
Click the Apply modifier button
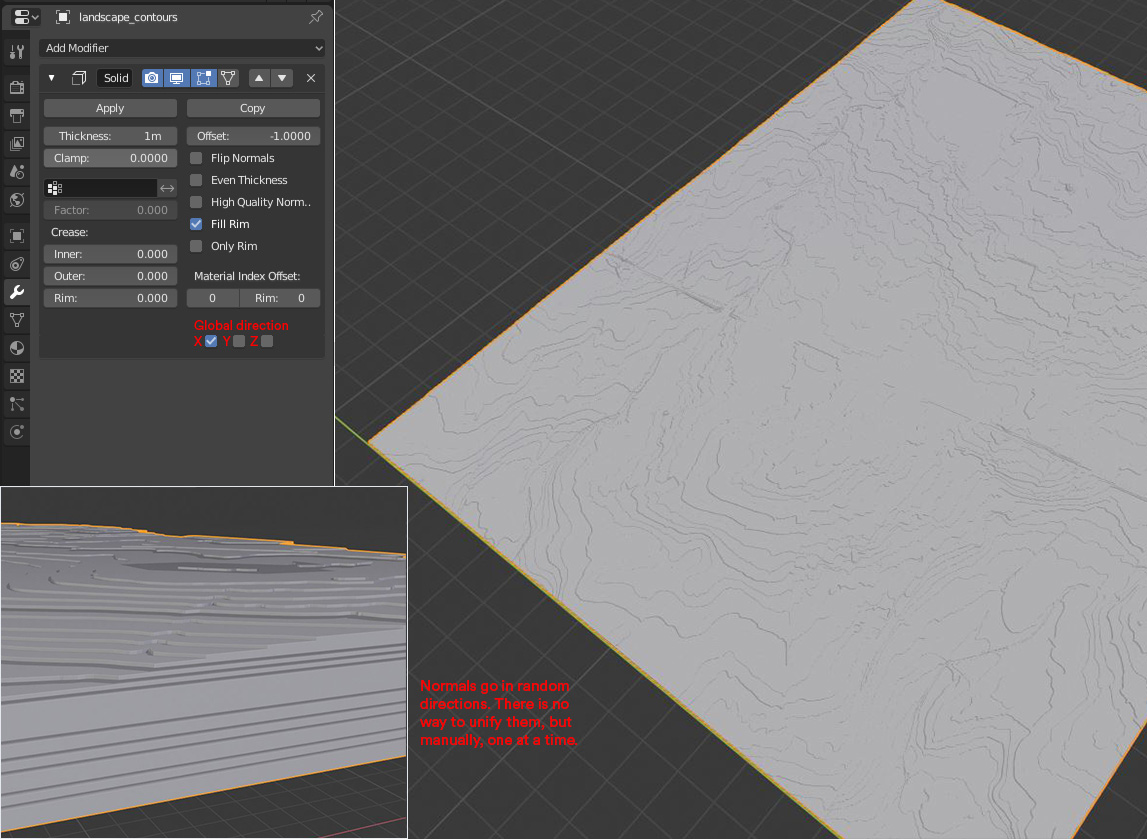110,108
